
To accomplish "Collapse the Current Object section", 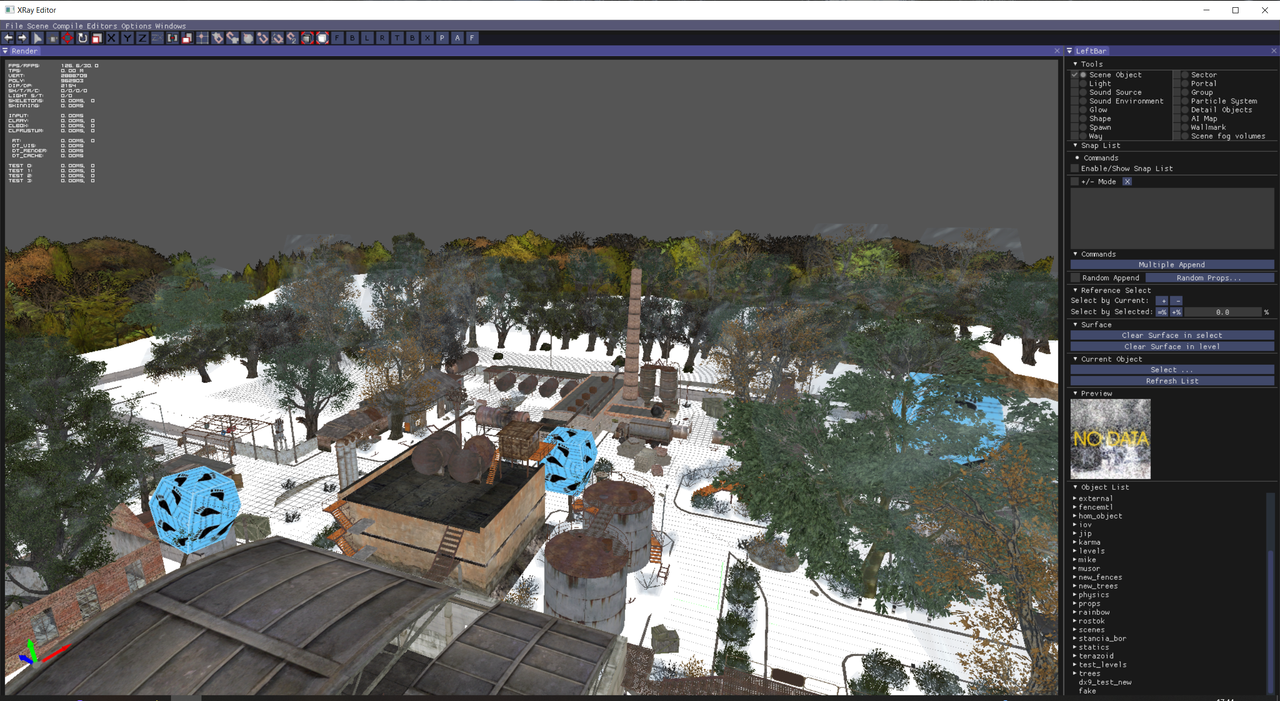I will tap(1076, 359).
